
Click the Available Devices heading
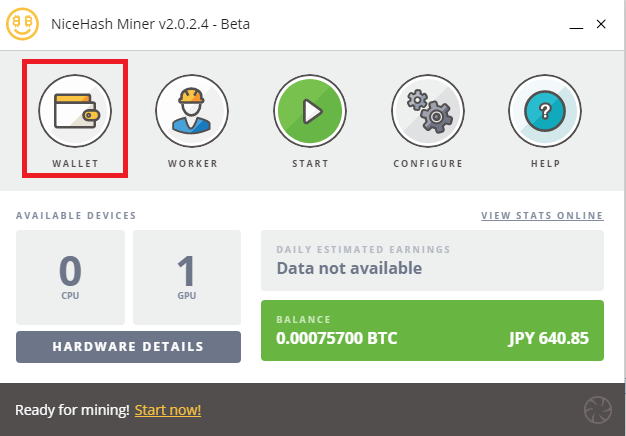(76, 216)
